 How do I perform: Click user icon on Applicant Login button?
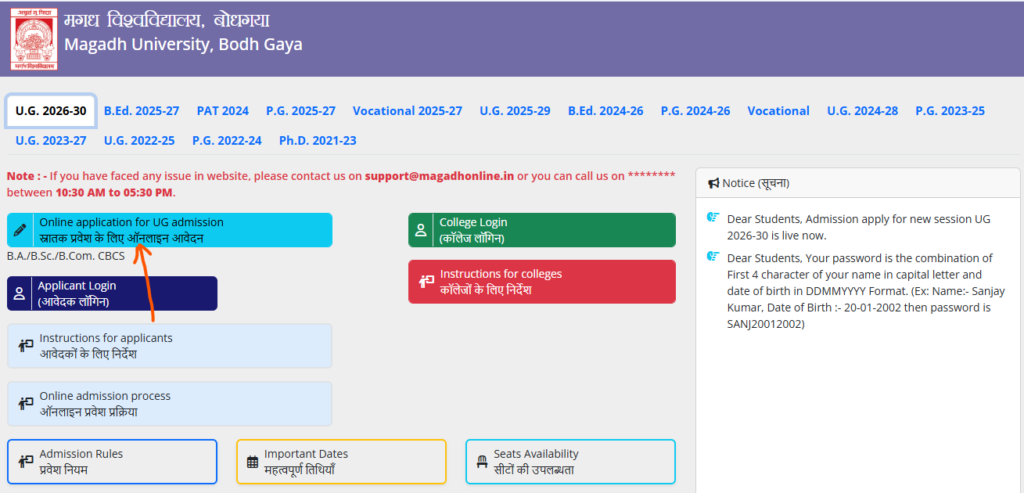pyautogui.click(x=20, y=293)
